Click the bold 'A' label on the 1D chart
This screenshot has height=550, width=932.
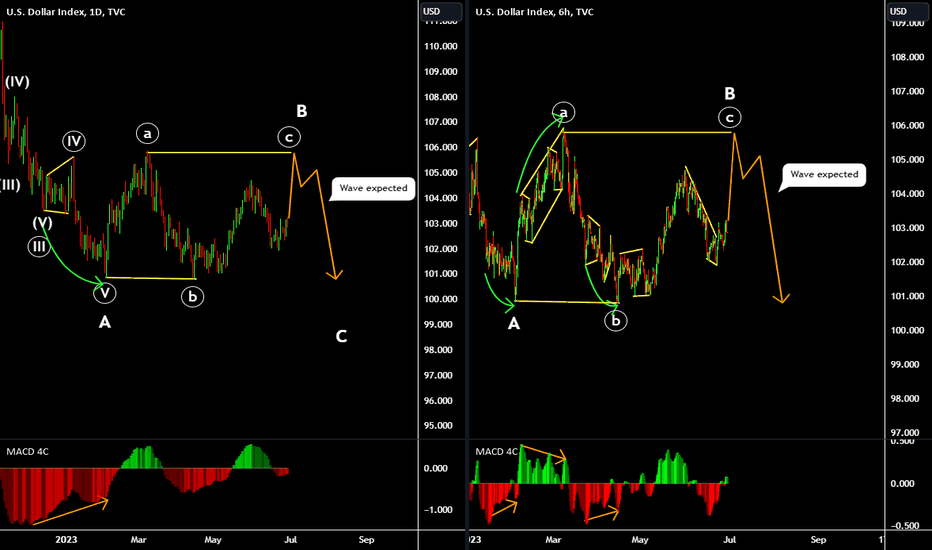pyautogui.click(x=105, y=322)
